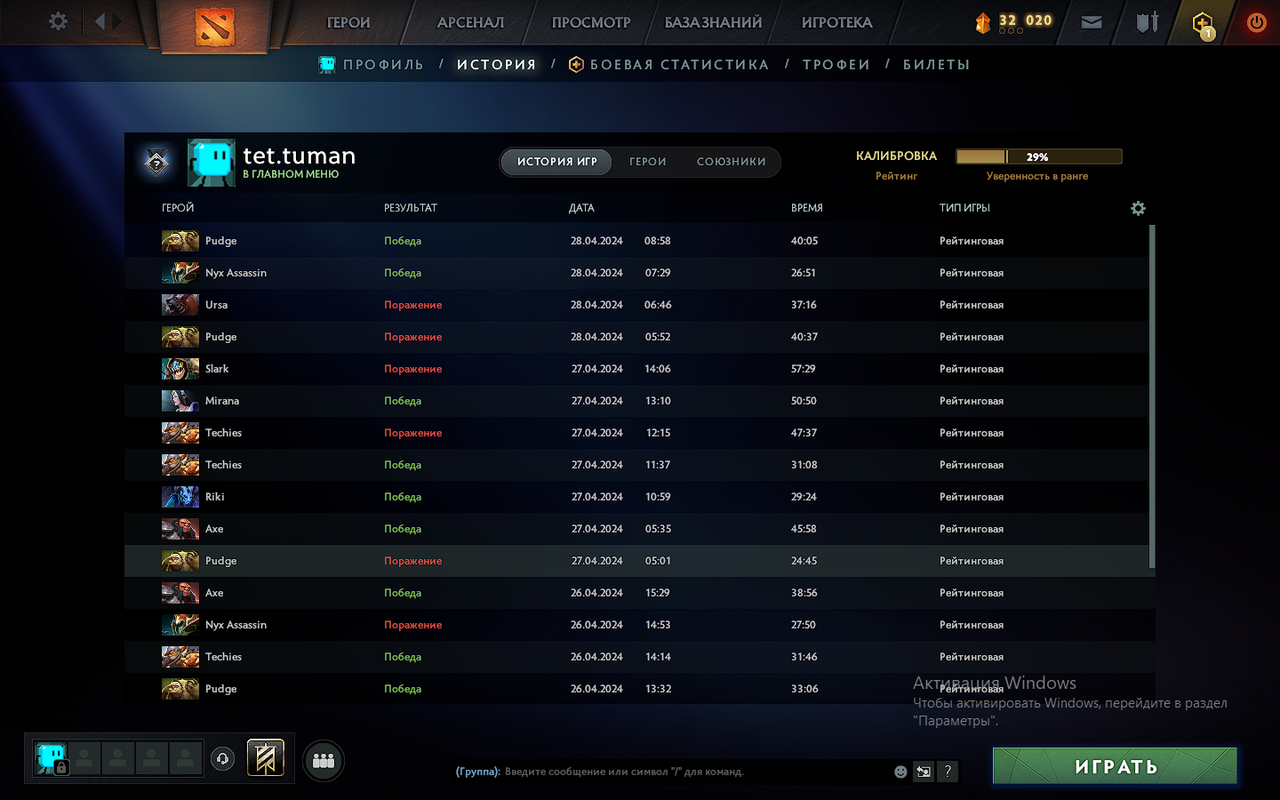
Task: Click the green Играть button
Action: click(x=1115, y=767)
